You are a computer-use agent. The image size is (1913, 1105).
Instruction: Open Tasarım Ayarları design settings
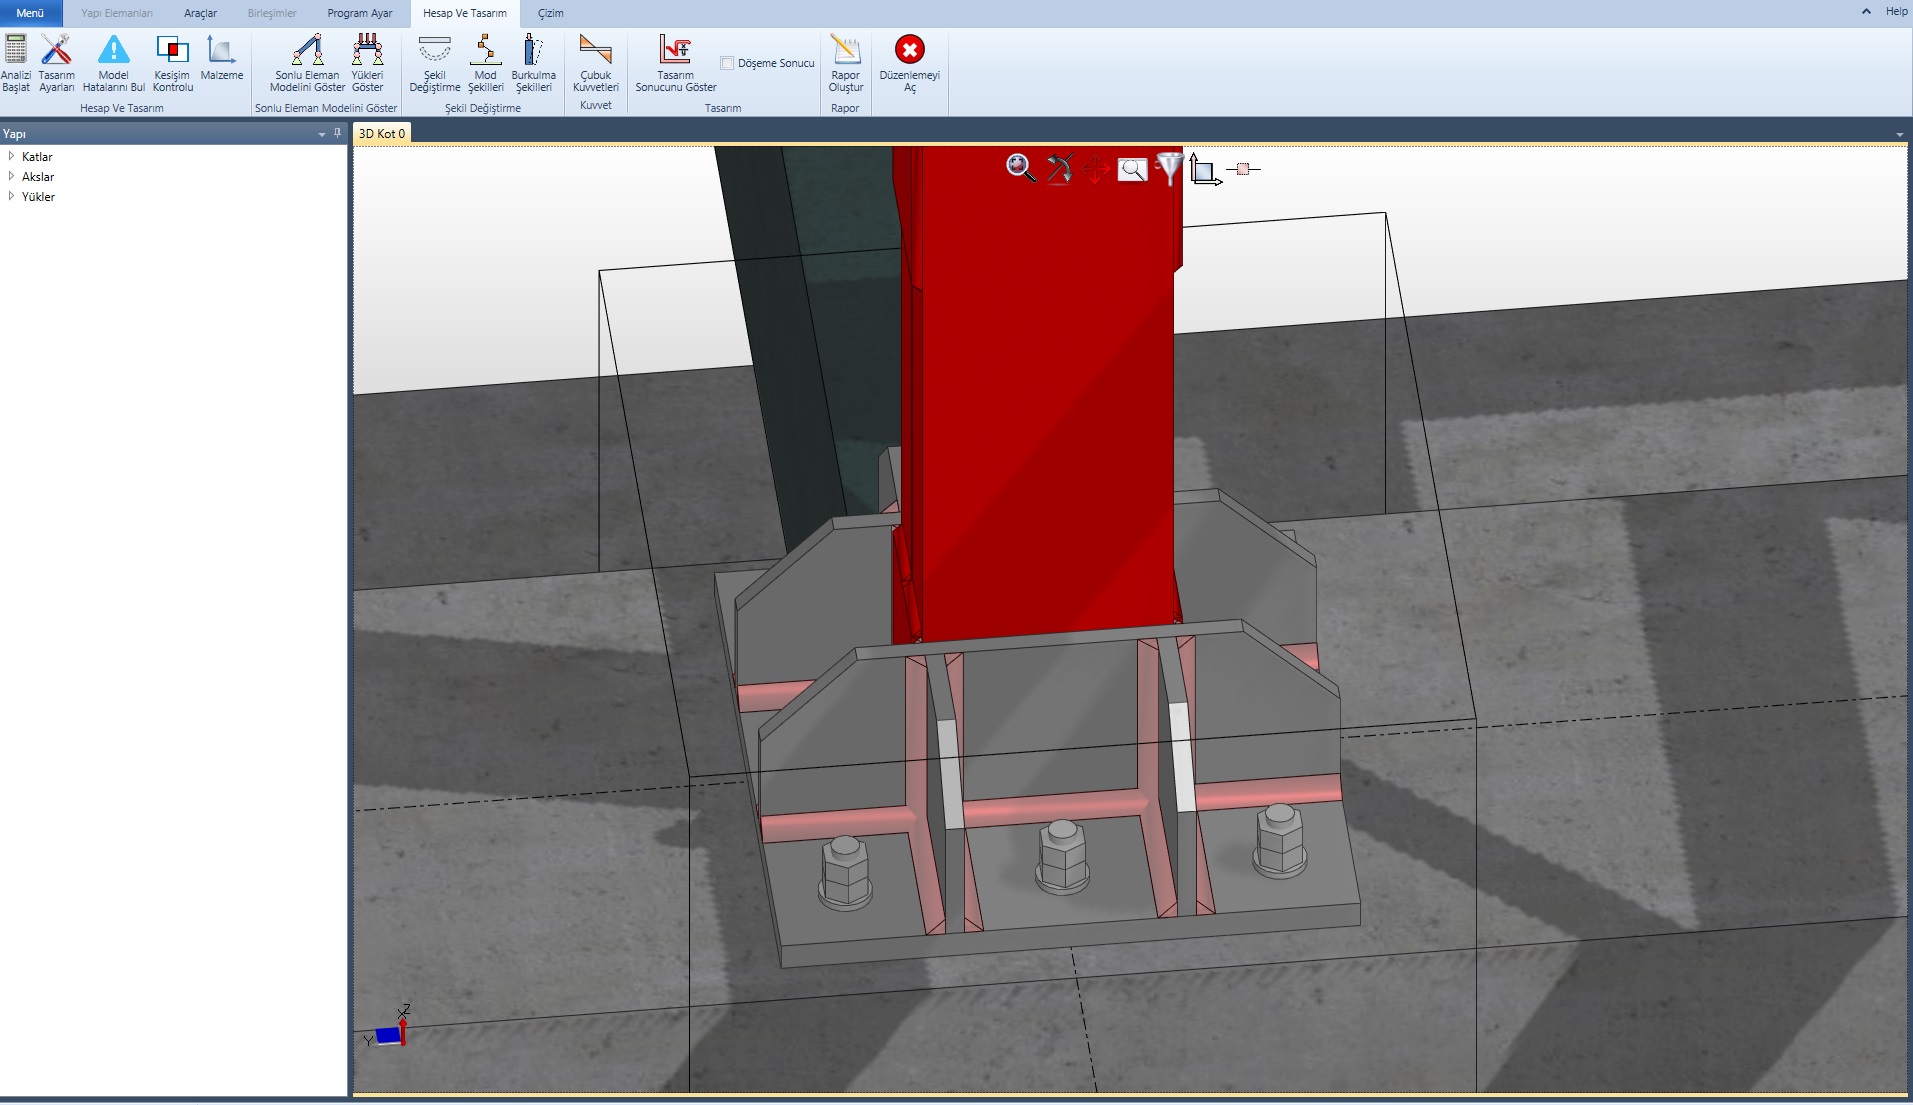tap(56, 63)
